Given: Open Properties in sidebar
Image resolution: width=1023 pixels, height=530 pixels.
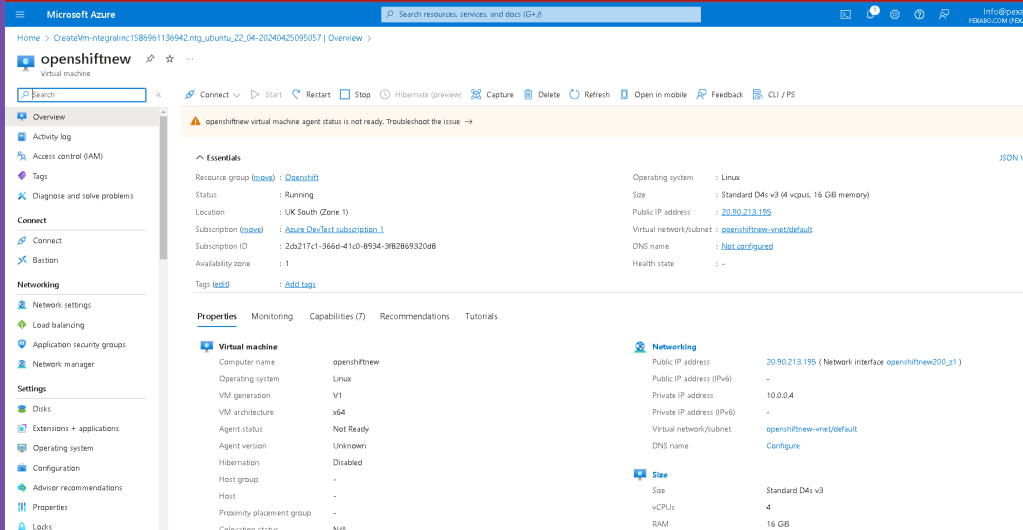Looking at the screenshot, I should (x=50, y=507).
